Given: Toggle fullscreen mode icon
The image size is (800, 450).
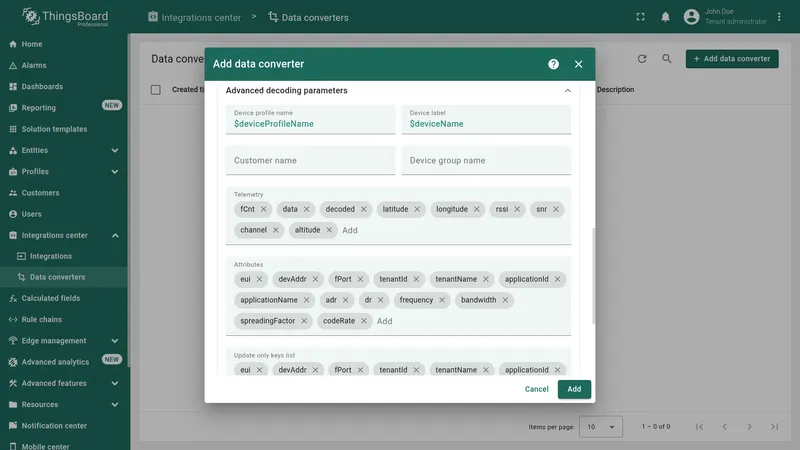Looking at the screenshot, I should tap(640, 17).
